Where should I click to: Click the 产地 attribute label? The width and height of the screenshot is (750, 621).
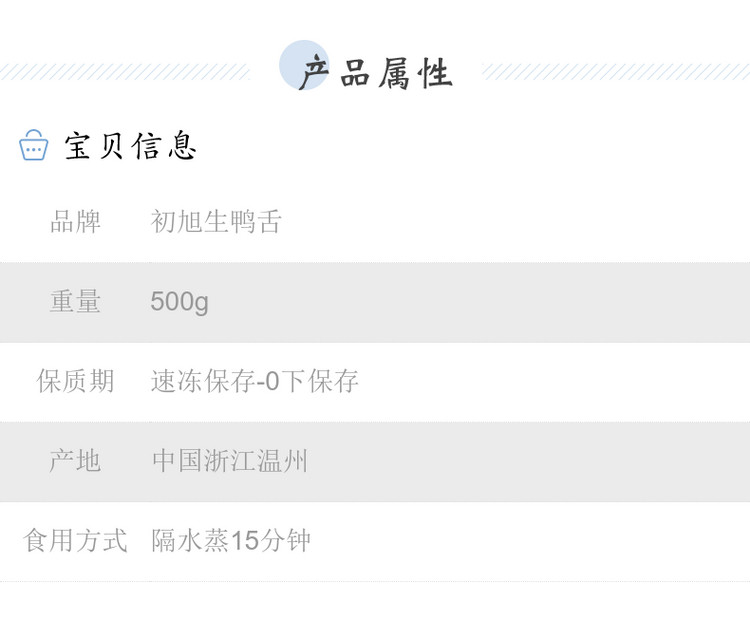76,461
